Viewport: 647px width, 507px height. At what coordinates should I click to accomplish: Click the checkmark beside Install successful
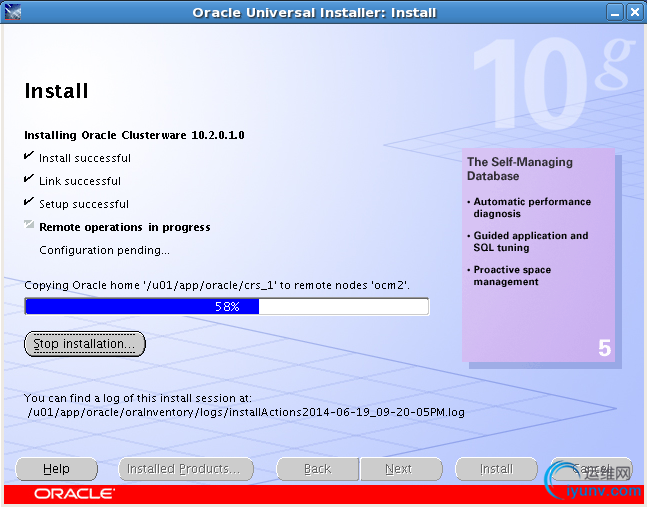(29, 156)
